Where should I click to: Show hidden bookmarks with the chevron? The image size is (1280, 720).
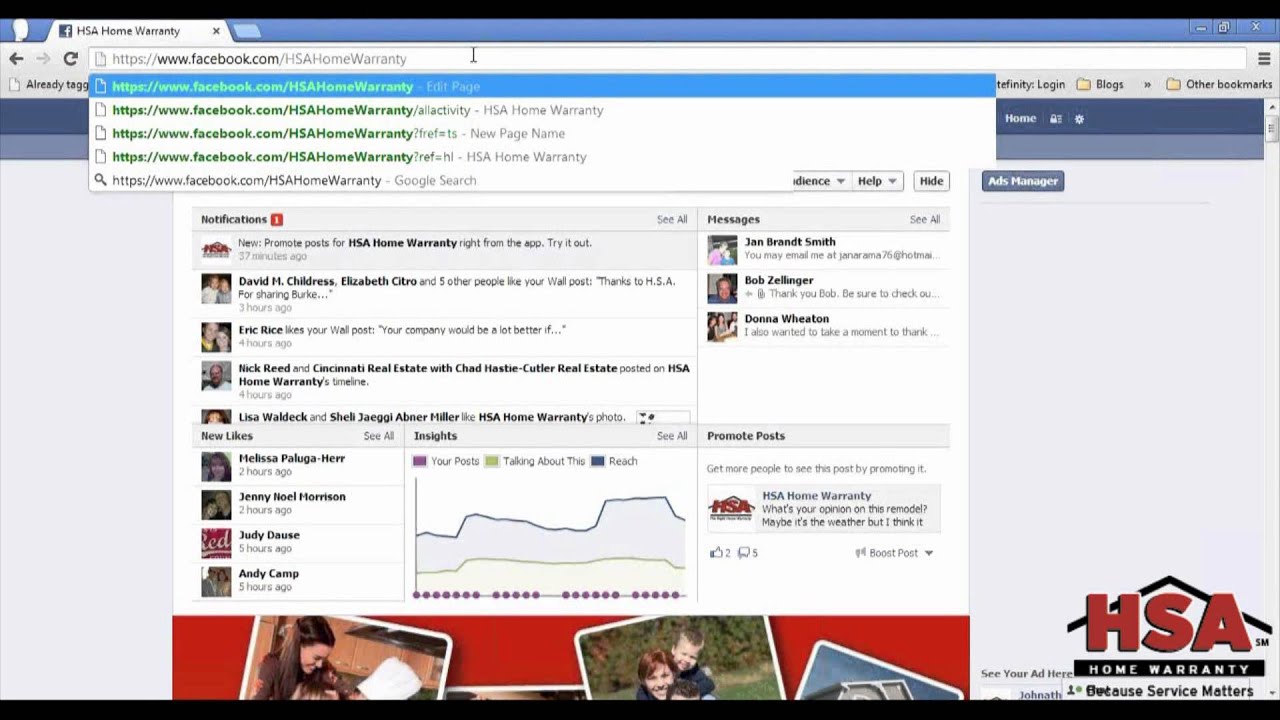coord(1147,85)
